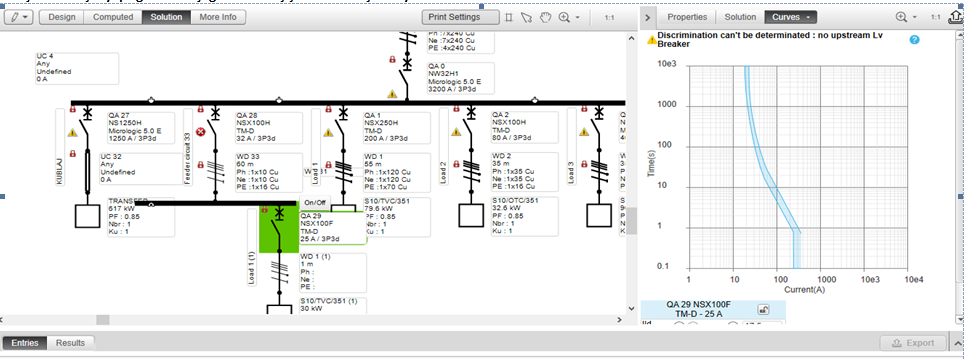Click diagram vertical scrollbar down arrow
The height and width of the screenshot is (360, 965).
tap(631, 309)
